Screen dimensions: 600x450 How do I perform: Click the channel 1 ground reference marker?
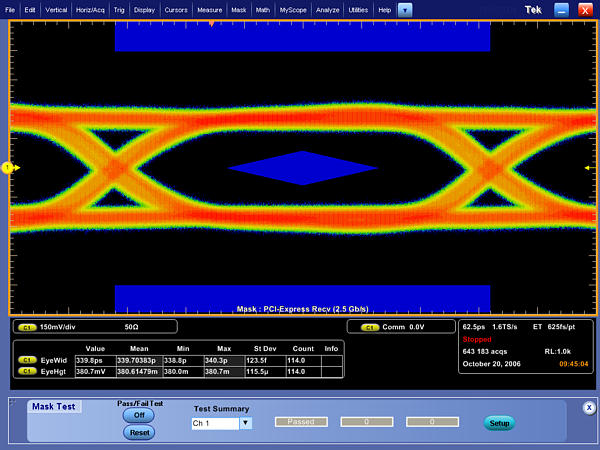7,167
